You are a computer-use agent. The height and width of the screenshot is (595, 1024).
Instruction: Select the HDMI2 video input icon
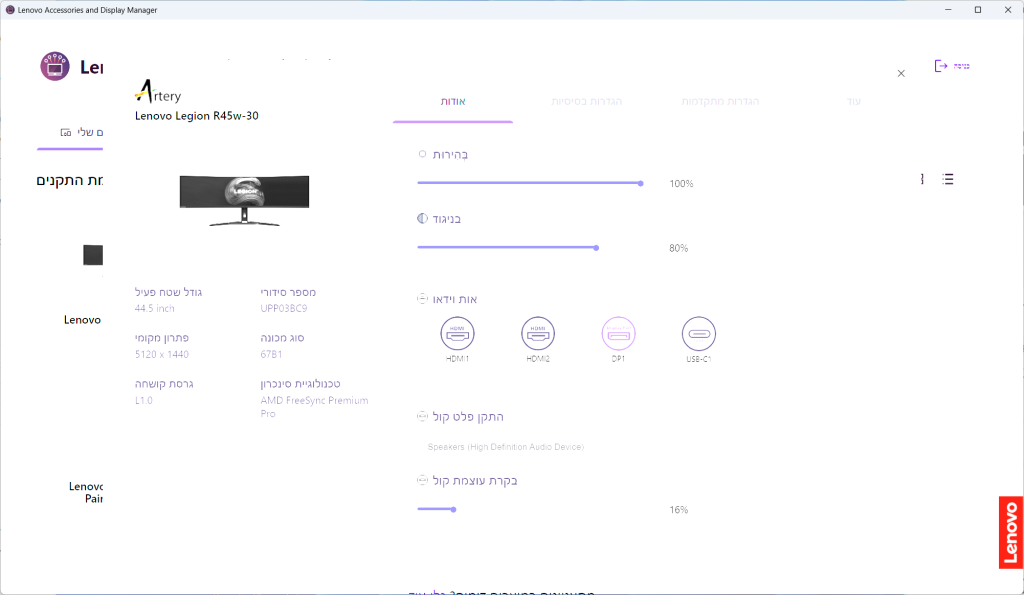point(538,333)
